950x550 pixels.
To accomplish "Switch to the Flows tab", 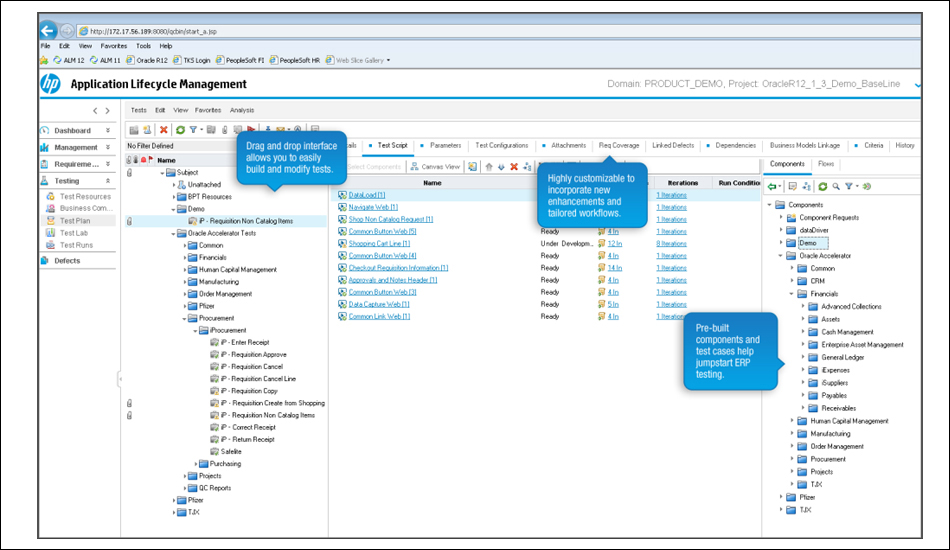I will 826,164.
